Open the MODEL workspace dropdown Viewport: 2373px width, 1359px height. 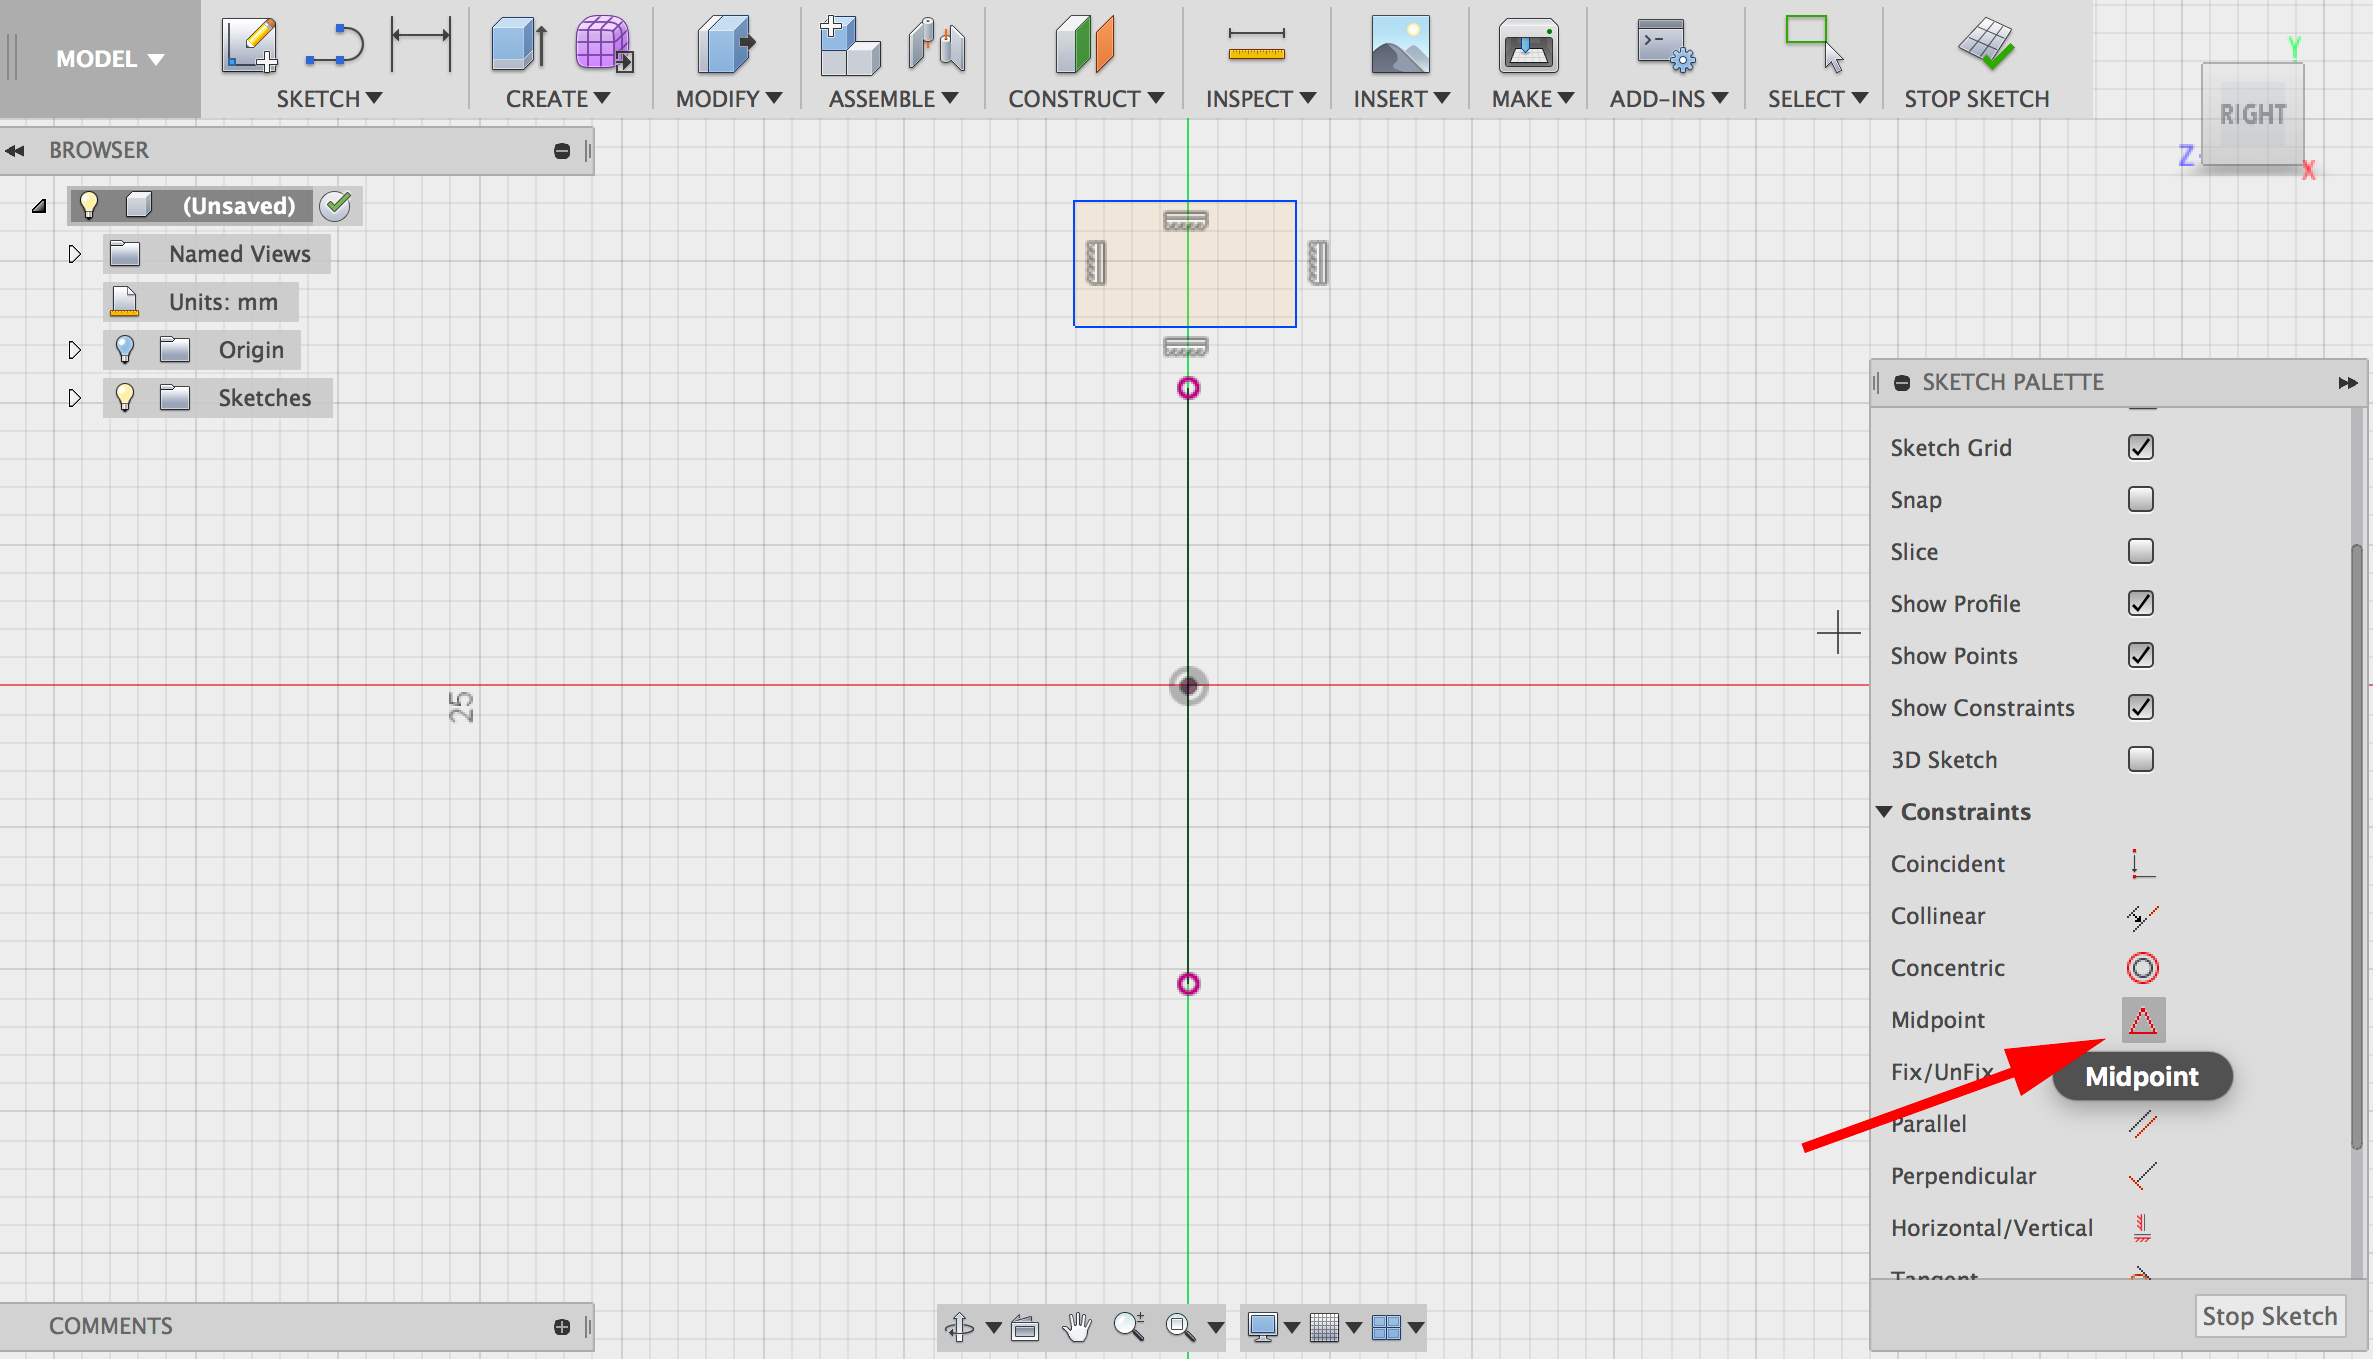110,59
